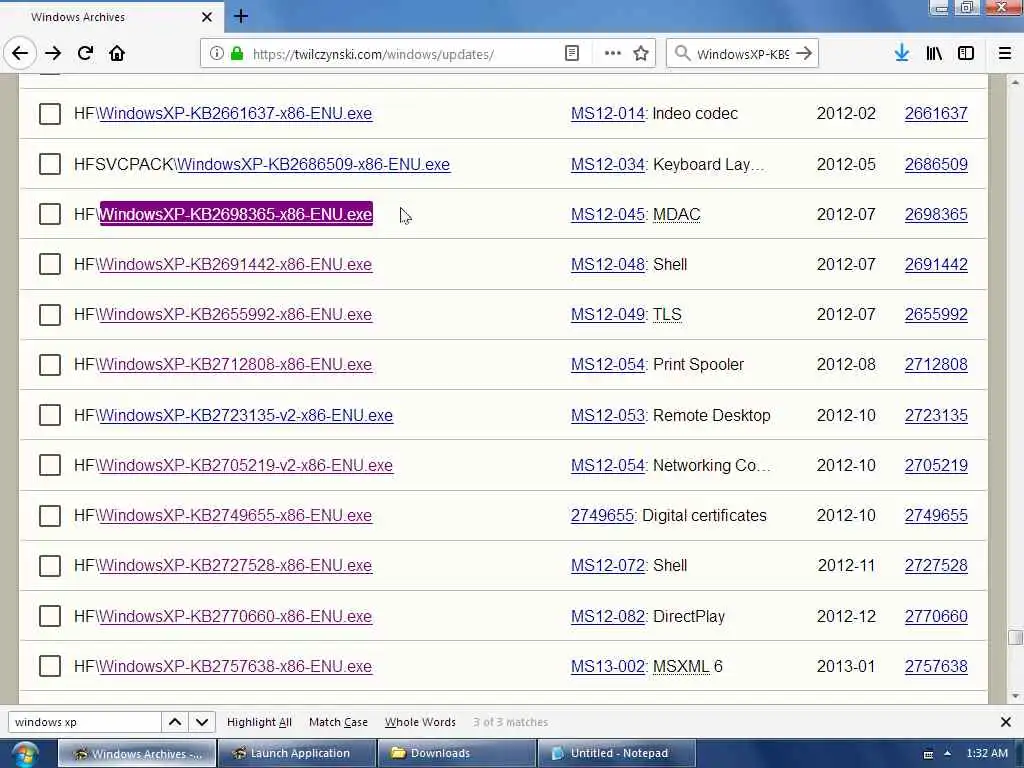Screen dimensions: 1024x768
Task: Open the Firefox home page
Action: 117,54
